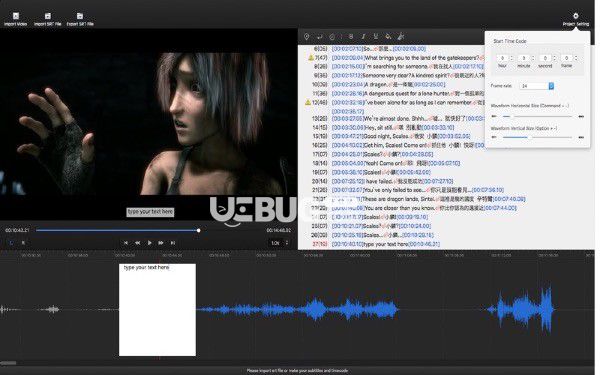Insert line break with return-arrow icon
Image resolution: width=600 pixels, height=375 pixels.
[x=320, y=36]
